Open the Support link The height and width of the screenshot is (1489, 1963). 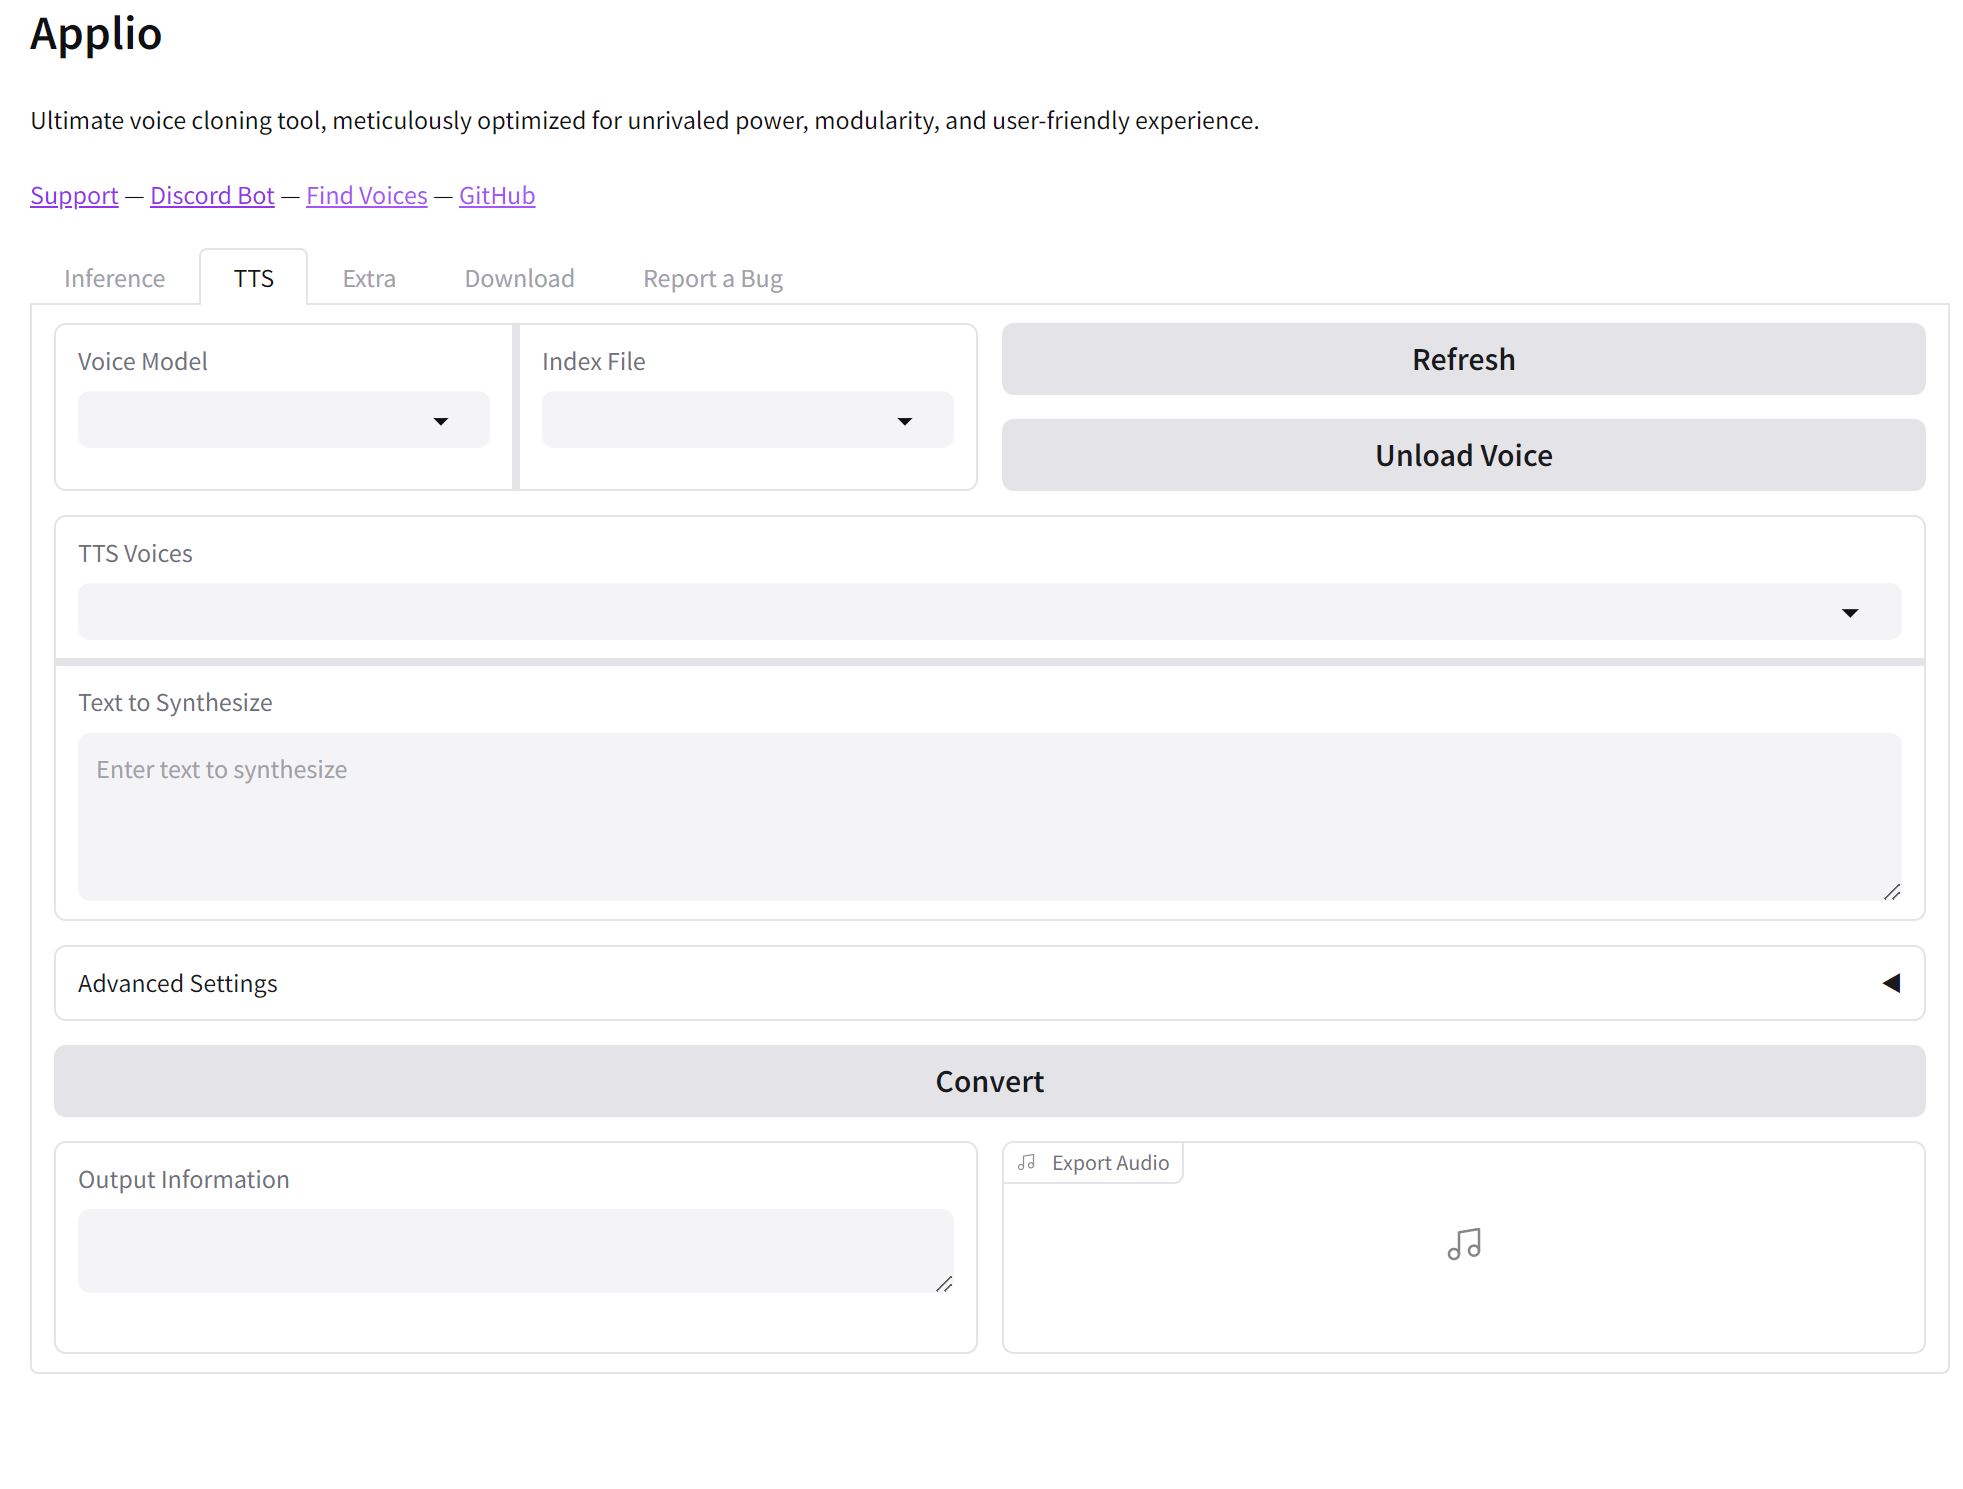(74, 195)
